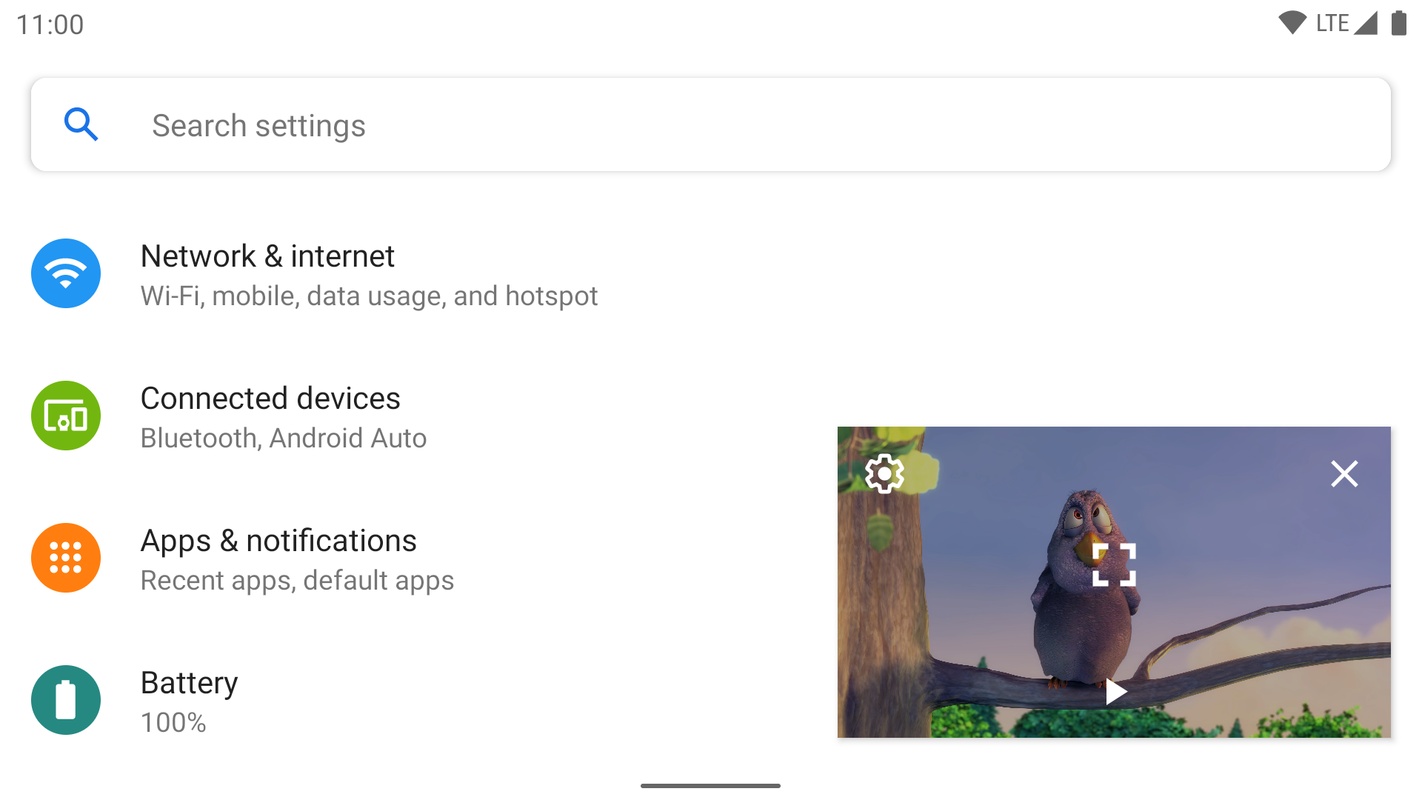Viewport: 1422px width, 800px height.
Task: Tap the status bar battery indicator
Action: (x=1398, y=23)
